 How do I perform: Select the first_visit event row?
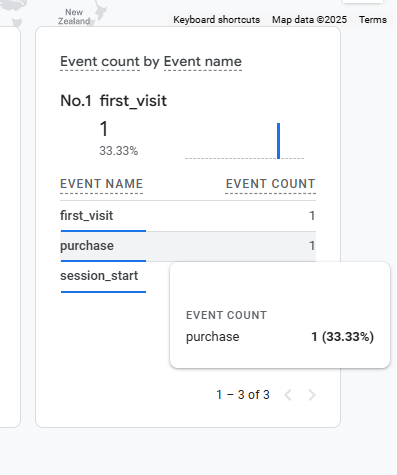[188, 216]
